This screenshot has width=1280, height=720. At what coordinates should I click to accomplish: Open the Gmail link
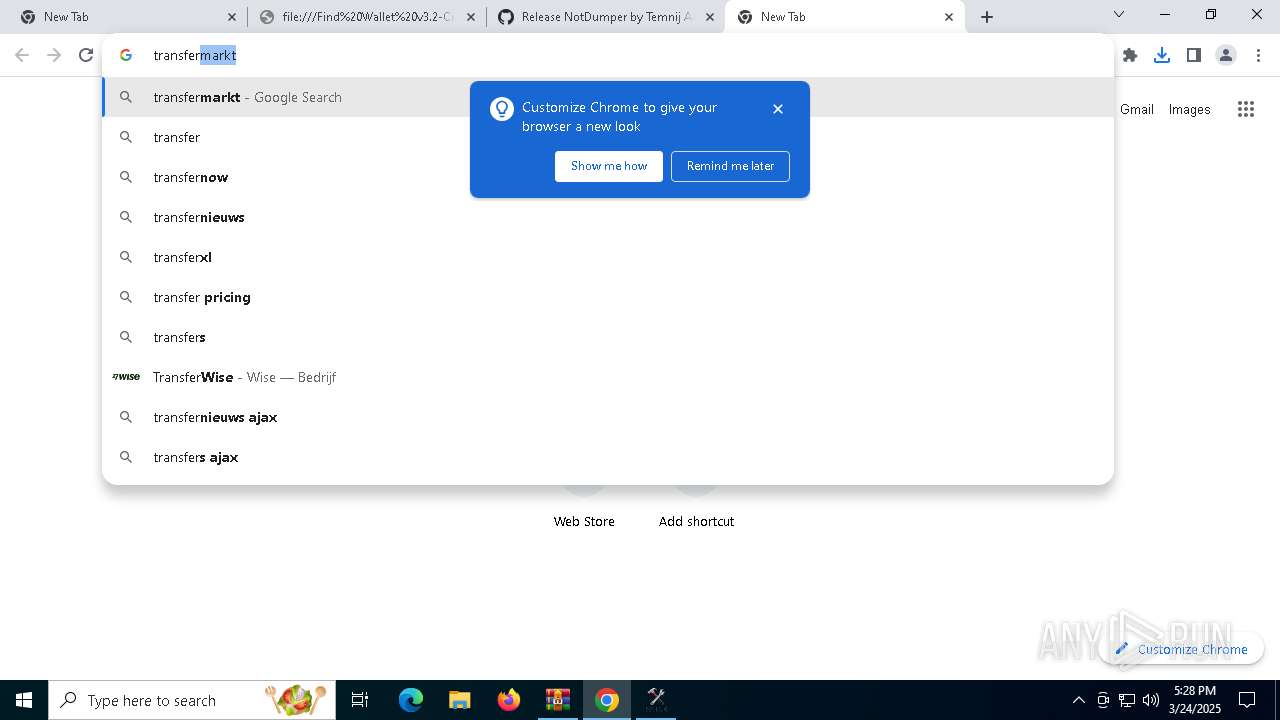pyautogui.click(x=1137, y=109)
